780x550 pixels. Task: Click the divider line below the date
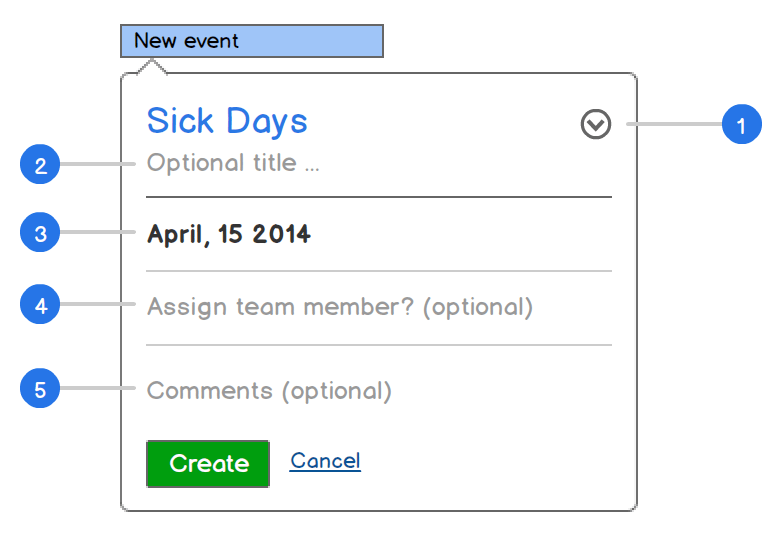point(379,271)
